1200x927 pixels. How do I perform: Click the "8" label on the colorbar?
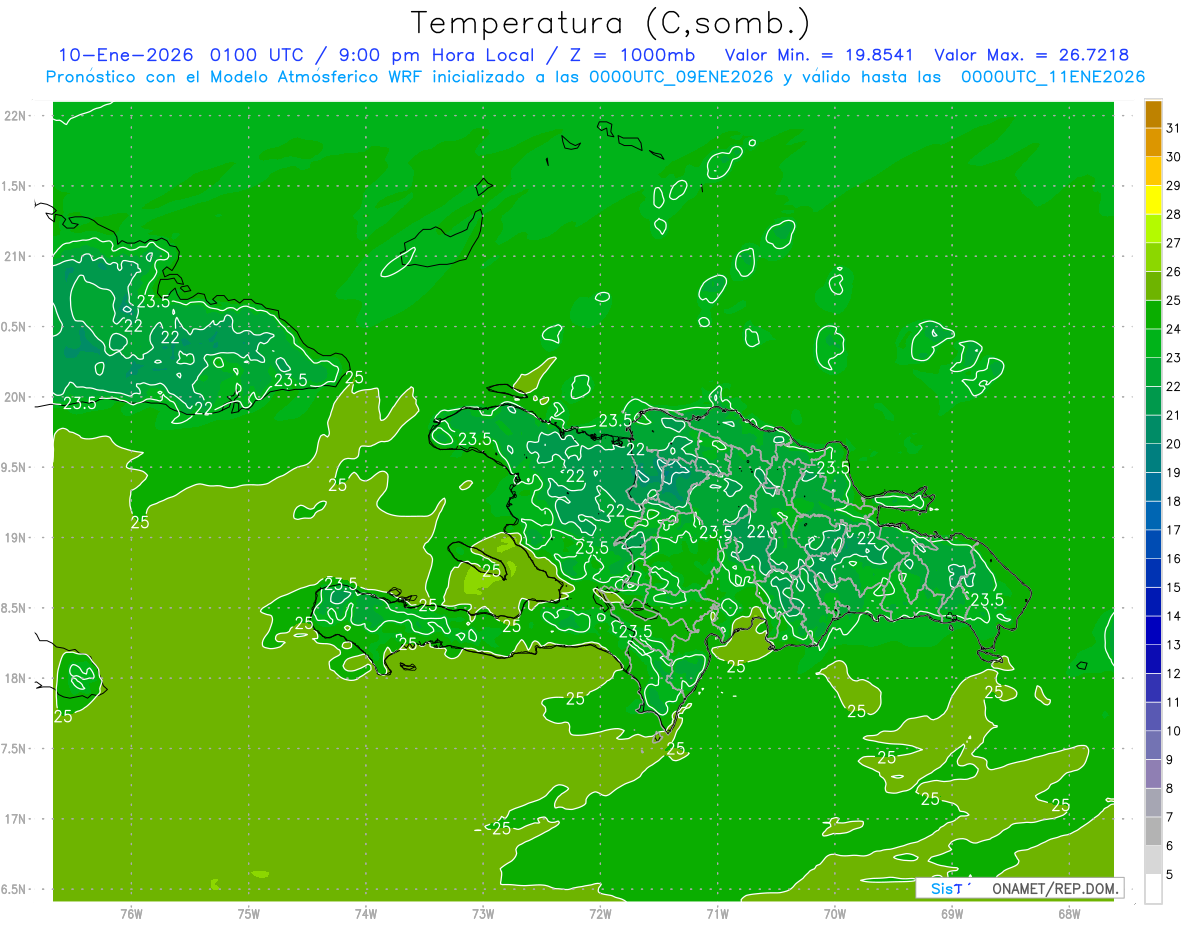click(1170, 789)
